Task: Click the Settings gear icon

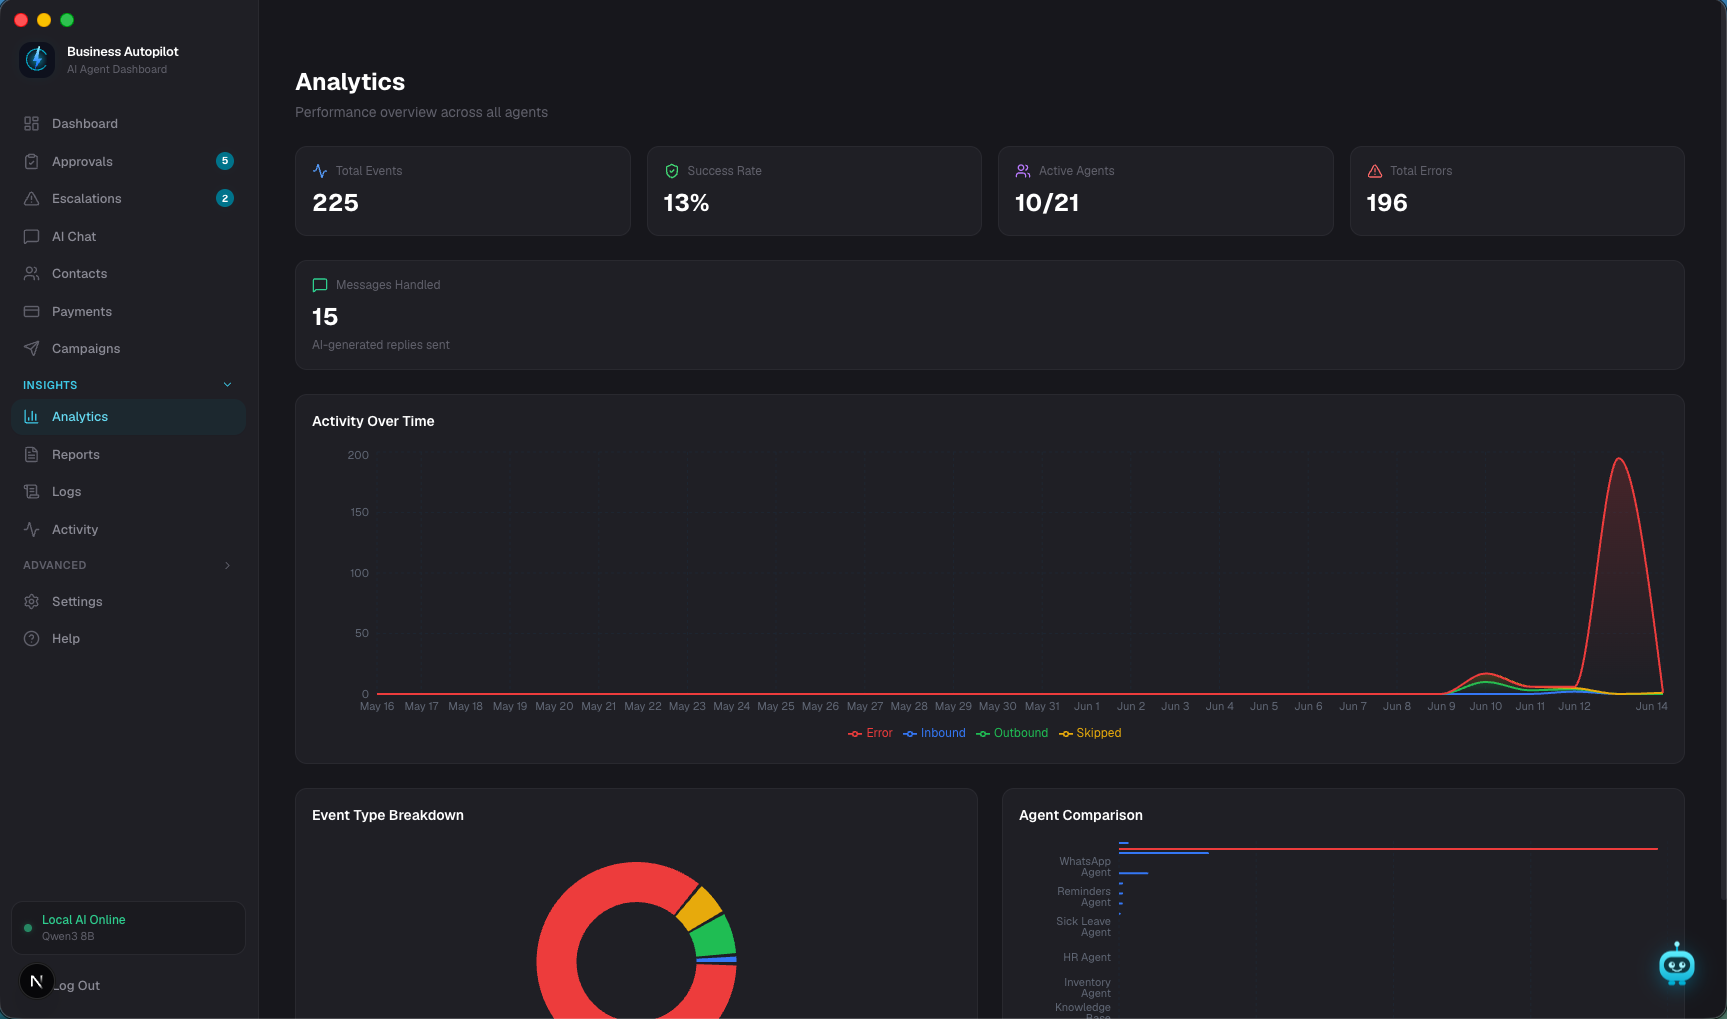Action: point(31,602)
